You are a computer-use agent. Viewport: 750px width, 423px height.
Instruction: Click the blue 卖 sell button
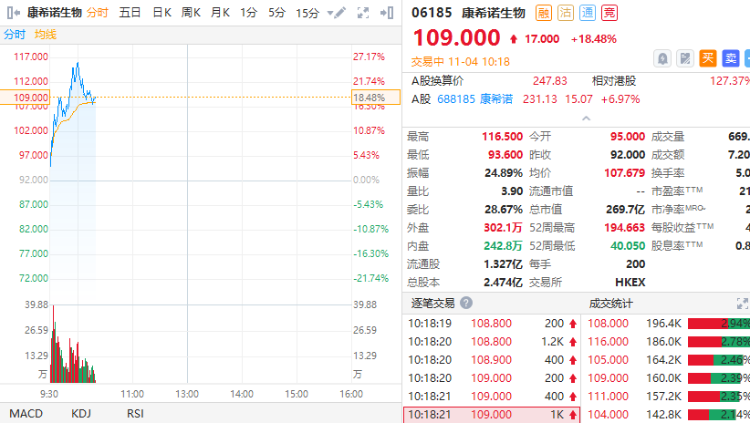731,59
